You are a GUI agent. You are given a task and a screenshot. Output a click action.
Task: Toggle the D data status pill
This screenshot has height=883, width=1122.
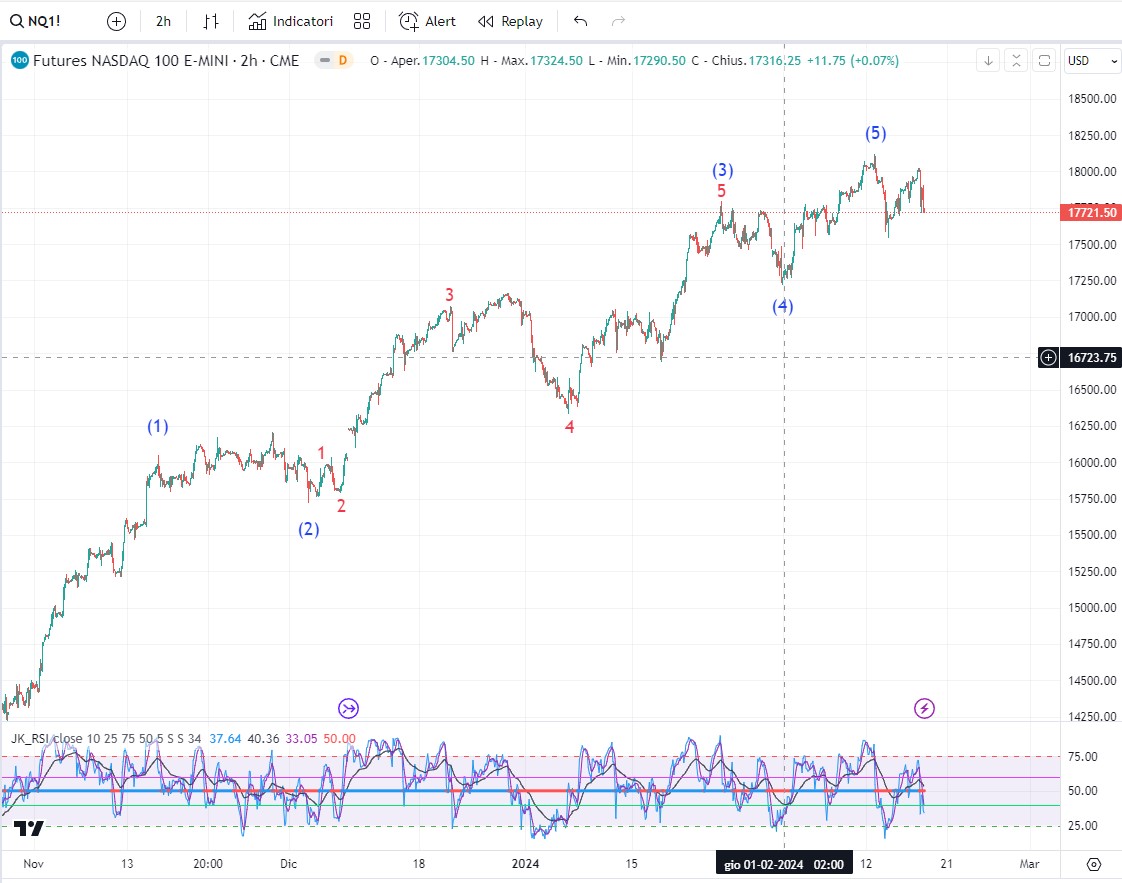[x=334, y=60]
